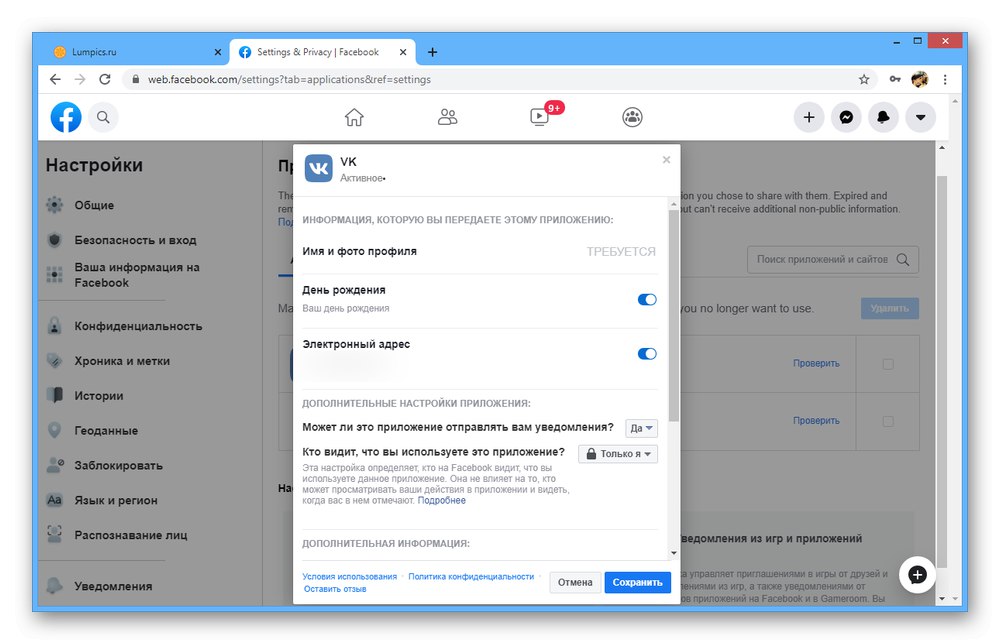Go to Facebook Home icon
This screenshot has width=1000, height=644.
[x=354, y=117]
